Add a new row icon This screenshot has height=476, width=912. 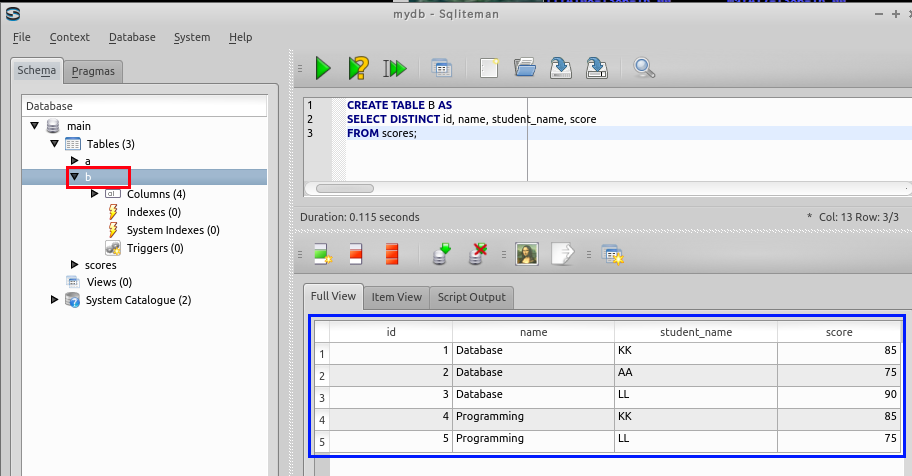(323, 254)
